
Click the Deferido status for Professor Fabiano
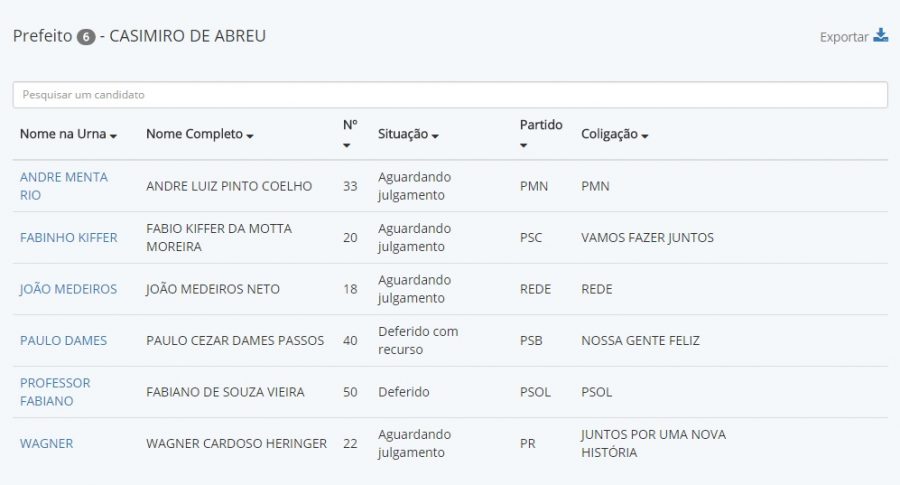(x=403, y=392)
